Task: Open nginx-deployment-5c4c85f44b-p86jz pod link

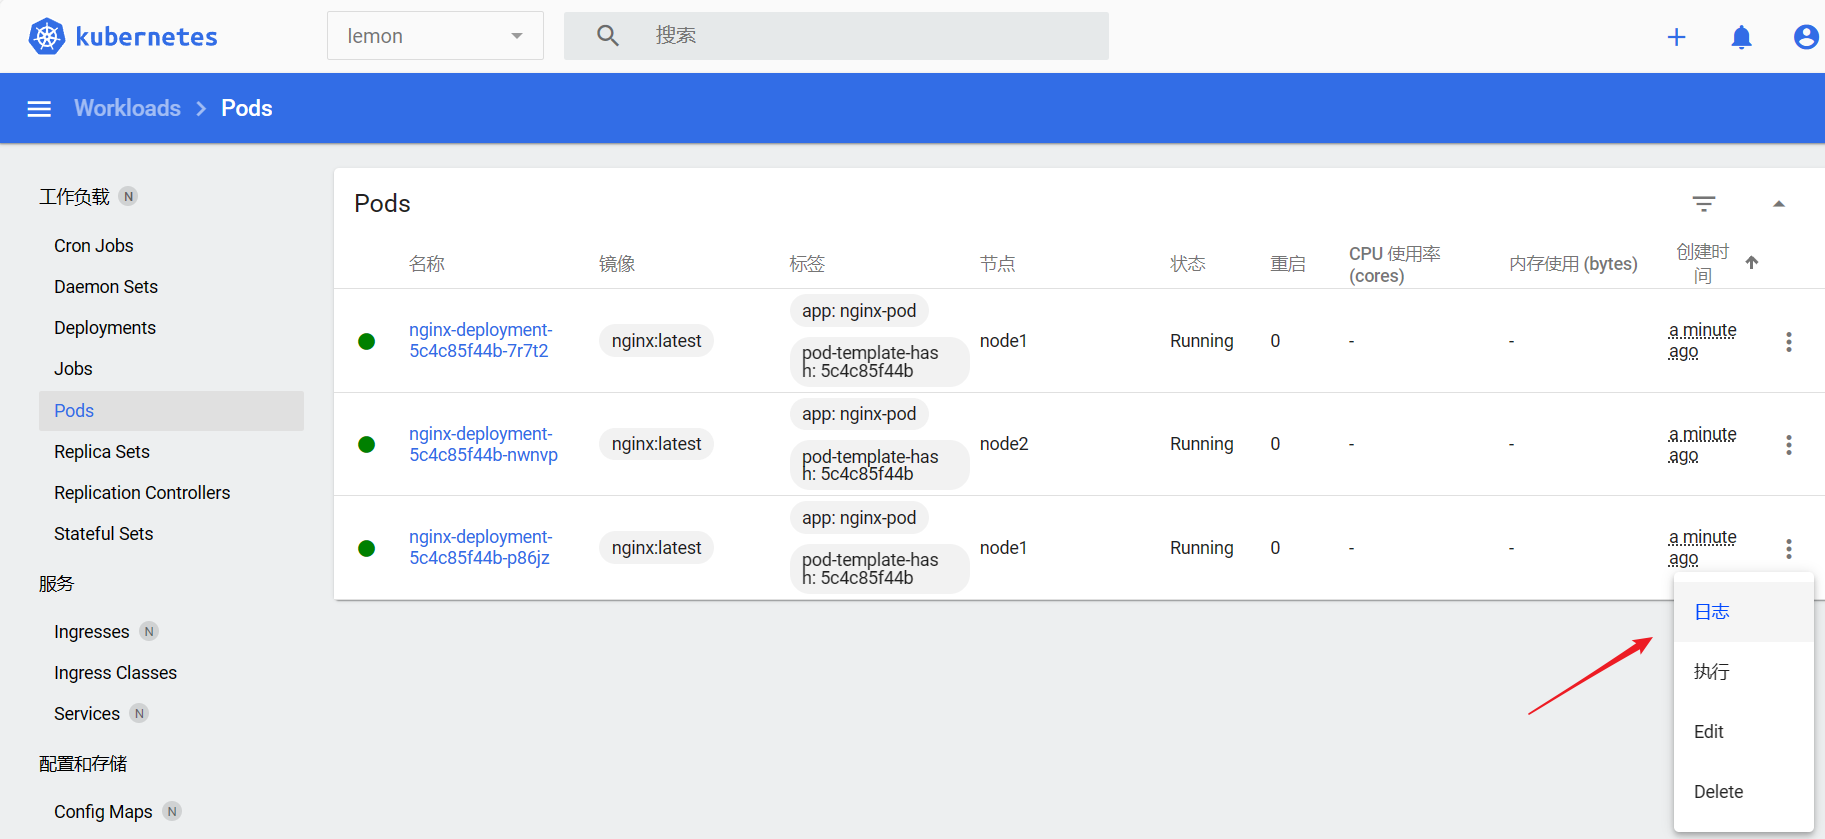Action: (480, 547)
